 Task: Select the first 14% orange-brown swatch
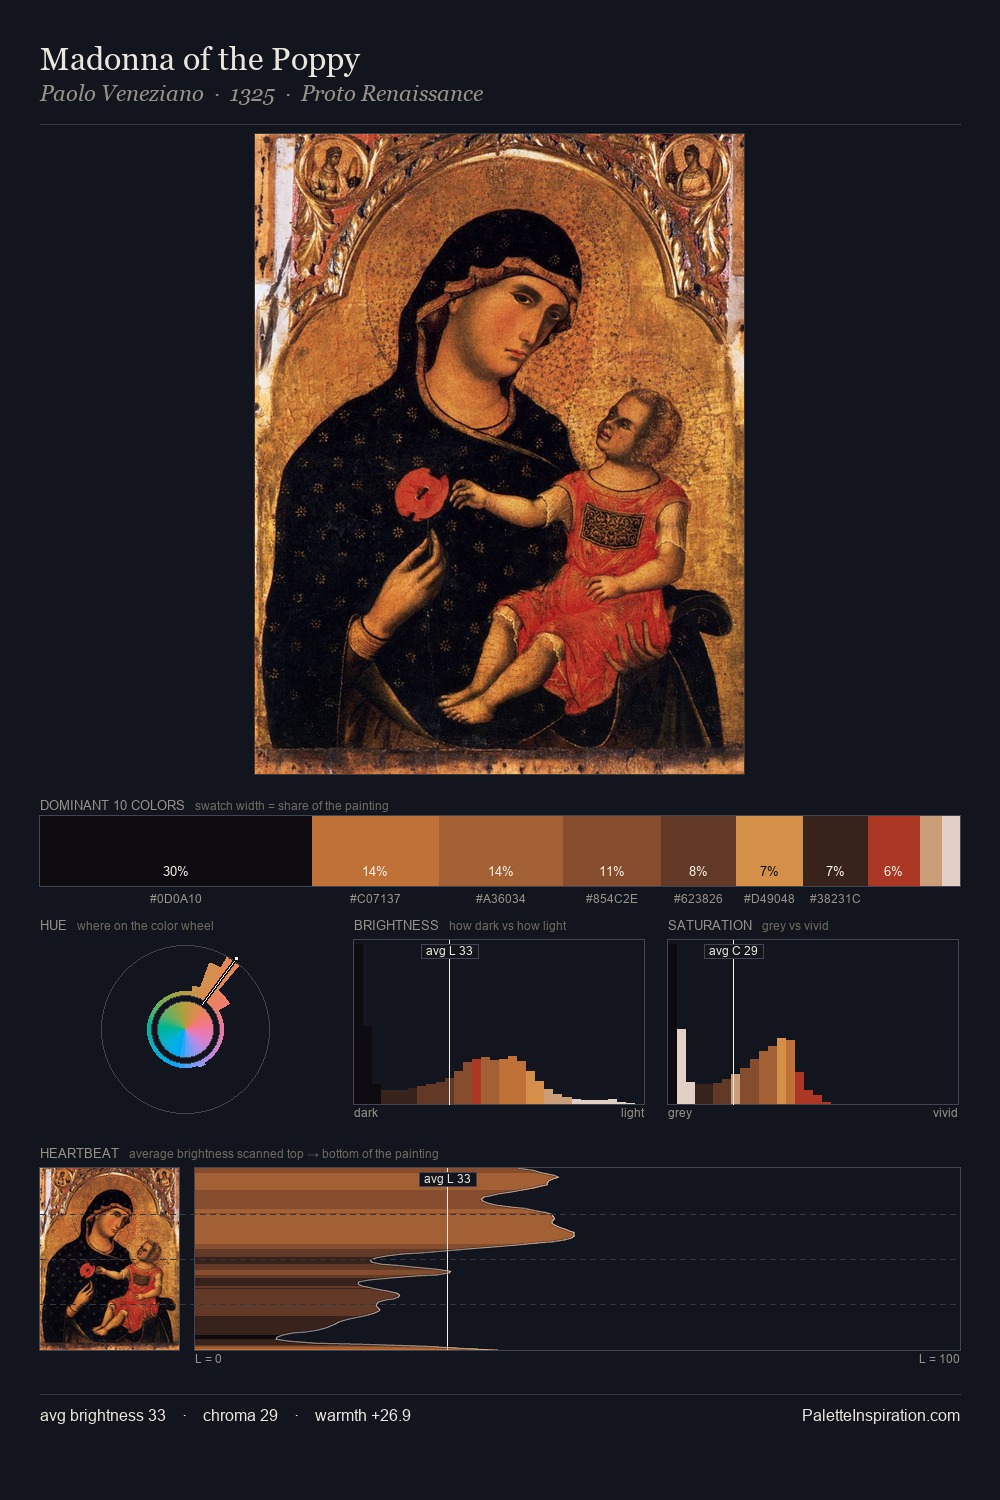(375, 851)
